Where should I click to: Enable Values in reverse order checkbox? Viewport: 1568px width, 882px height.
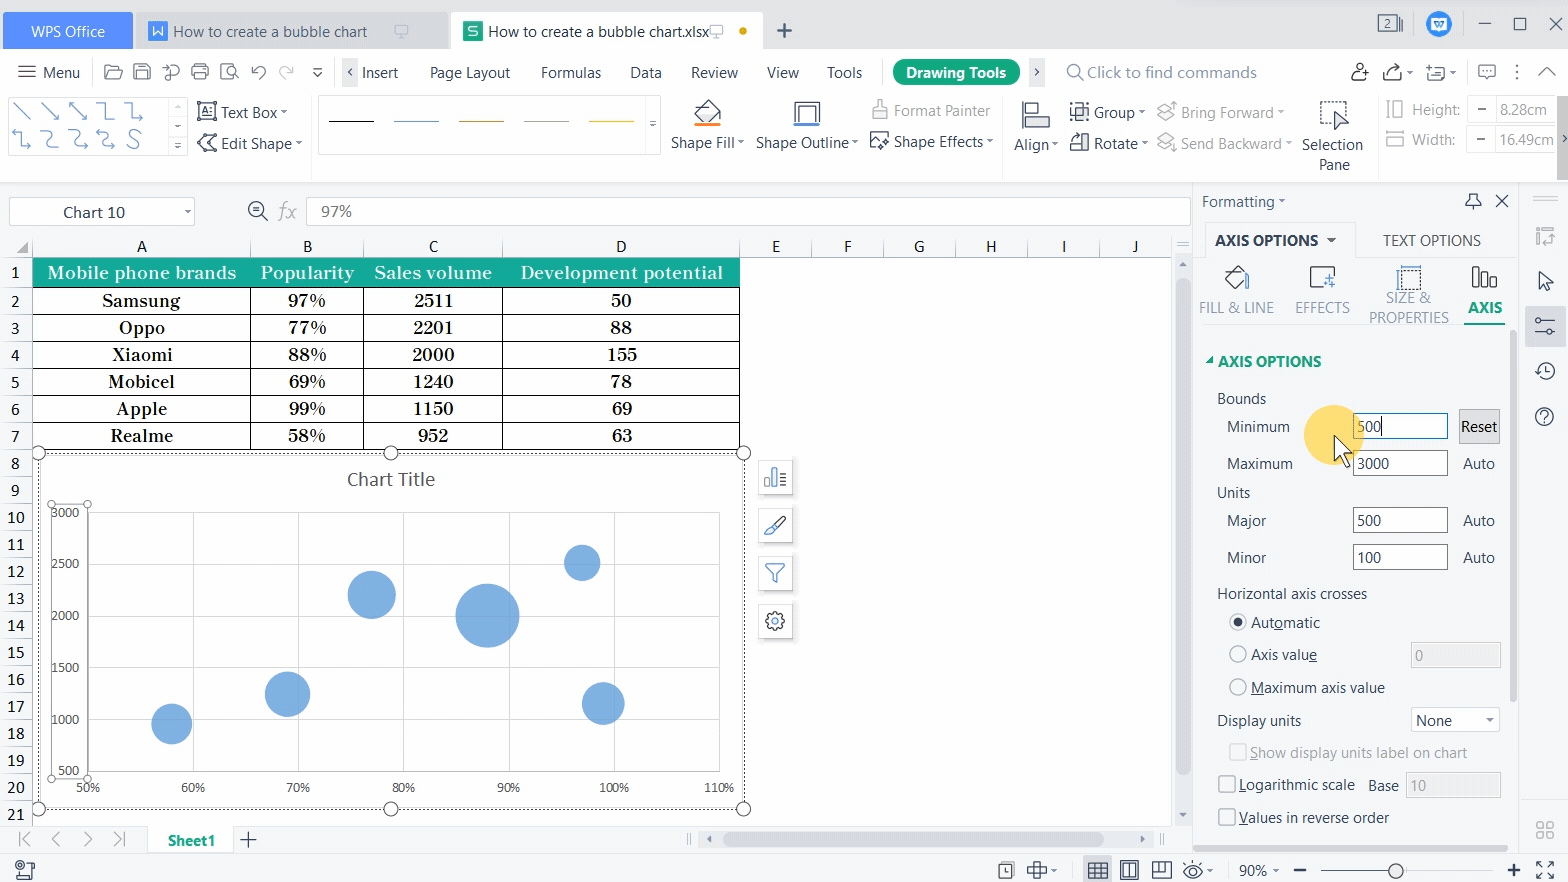(x=1227, y=817)
